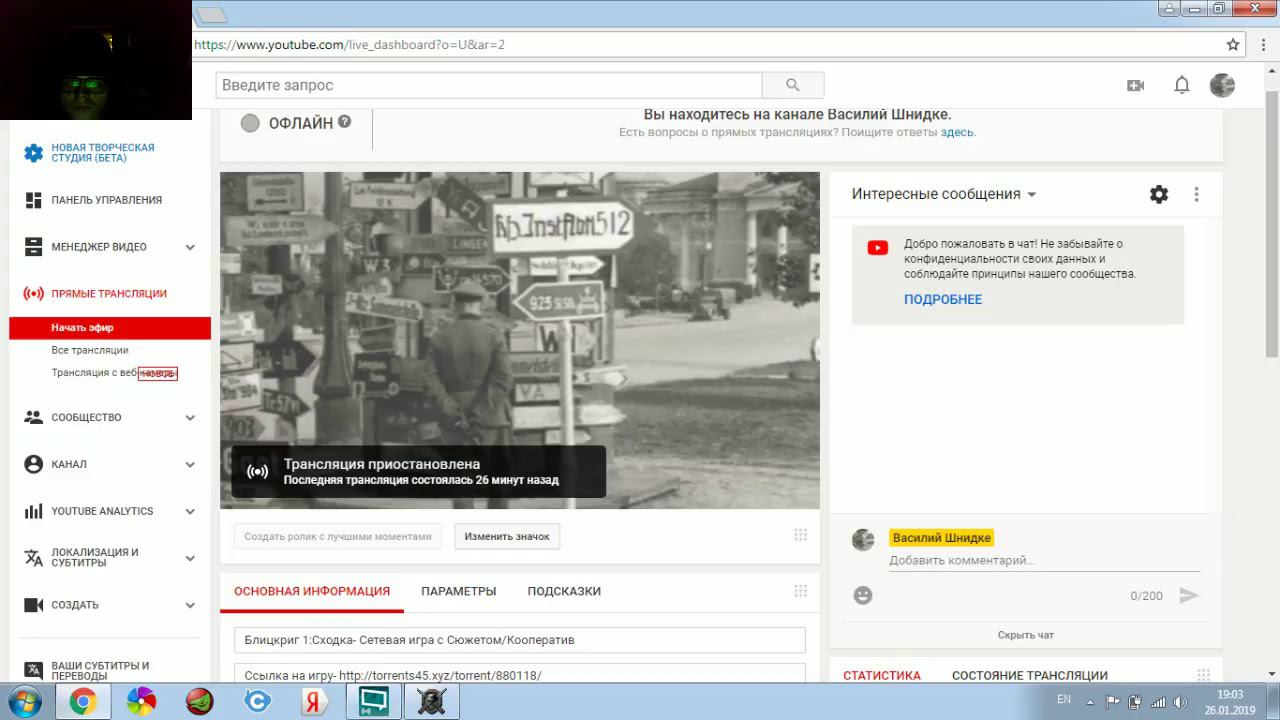Click Скрыть чат
1280x720 pixels.
pyautogui.click(x=1026, y=635)
